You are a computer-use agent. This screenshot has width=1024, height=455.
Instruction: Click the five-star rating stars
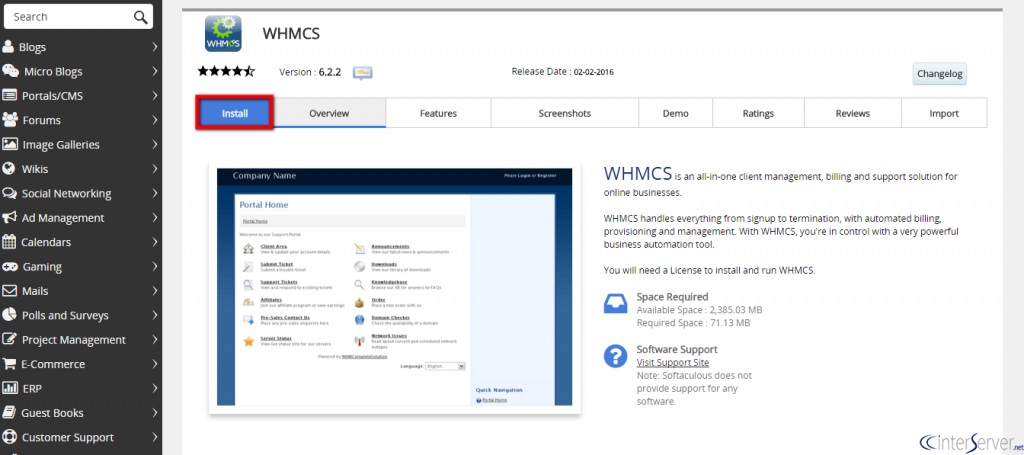click(x=226, y=71)
